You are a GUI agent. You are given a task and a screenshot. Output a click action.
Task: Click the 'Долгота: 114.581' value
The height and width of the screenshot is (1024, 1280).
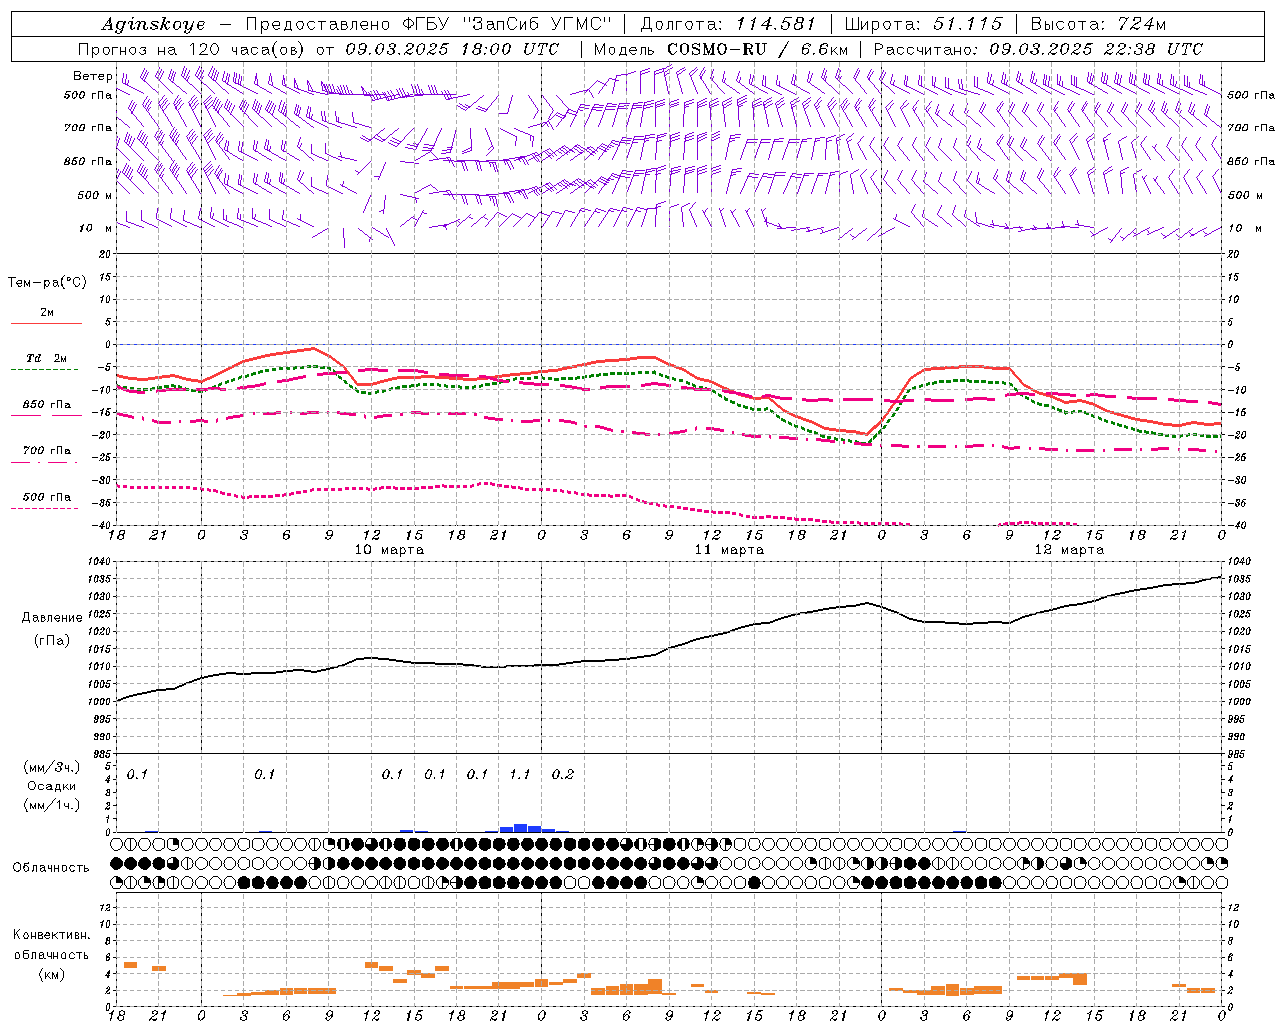pyautogui.click(x=728, y=24)
